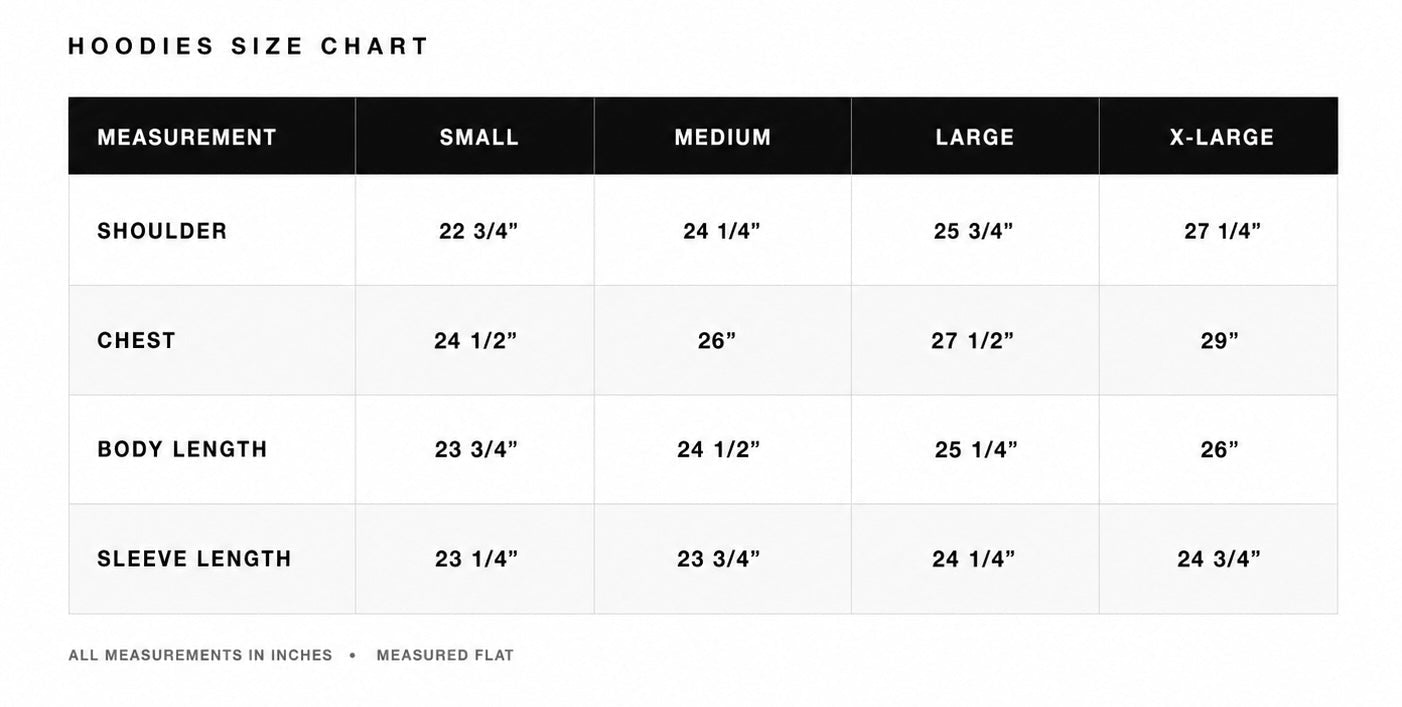Click the MEASURED FLAT footnote
This screenshot has width=1402, height=707.
coord(445,655)
